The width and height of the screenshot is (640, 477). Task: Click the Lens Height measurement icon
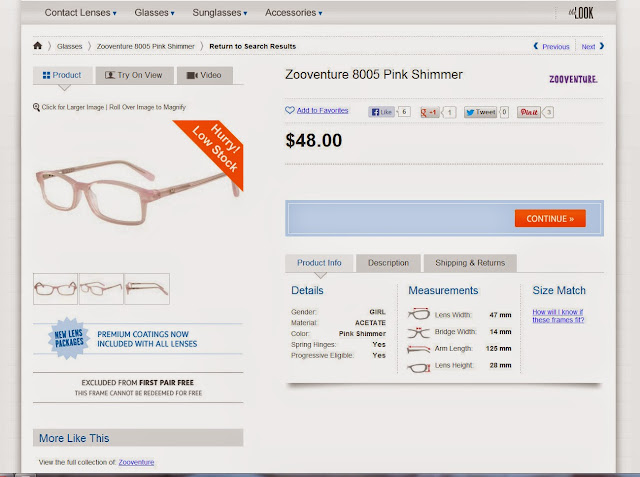pos(419,368)
